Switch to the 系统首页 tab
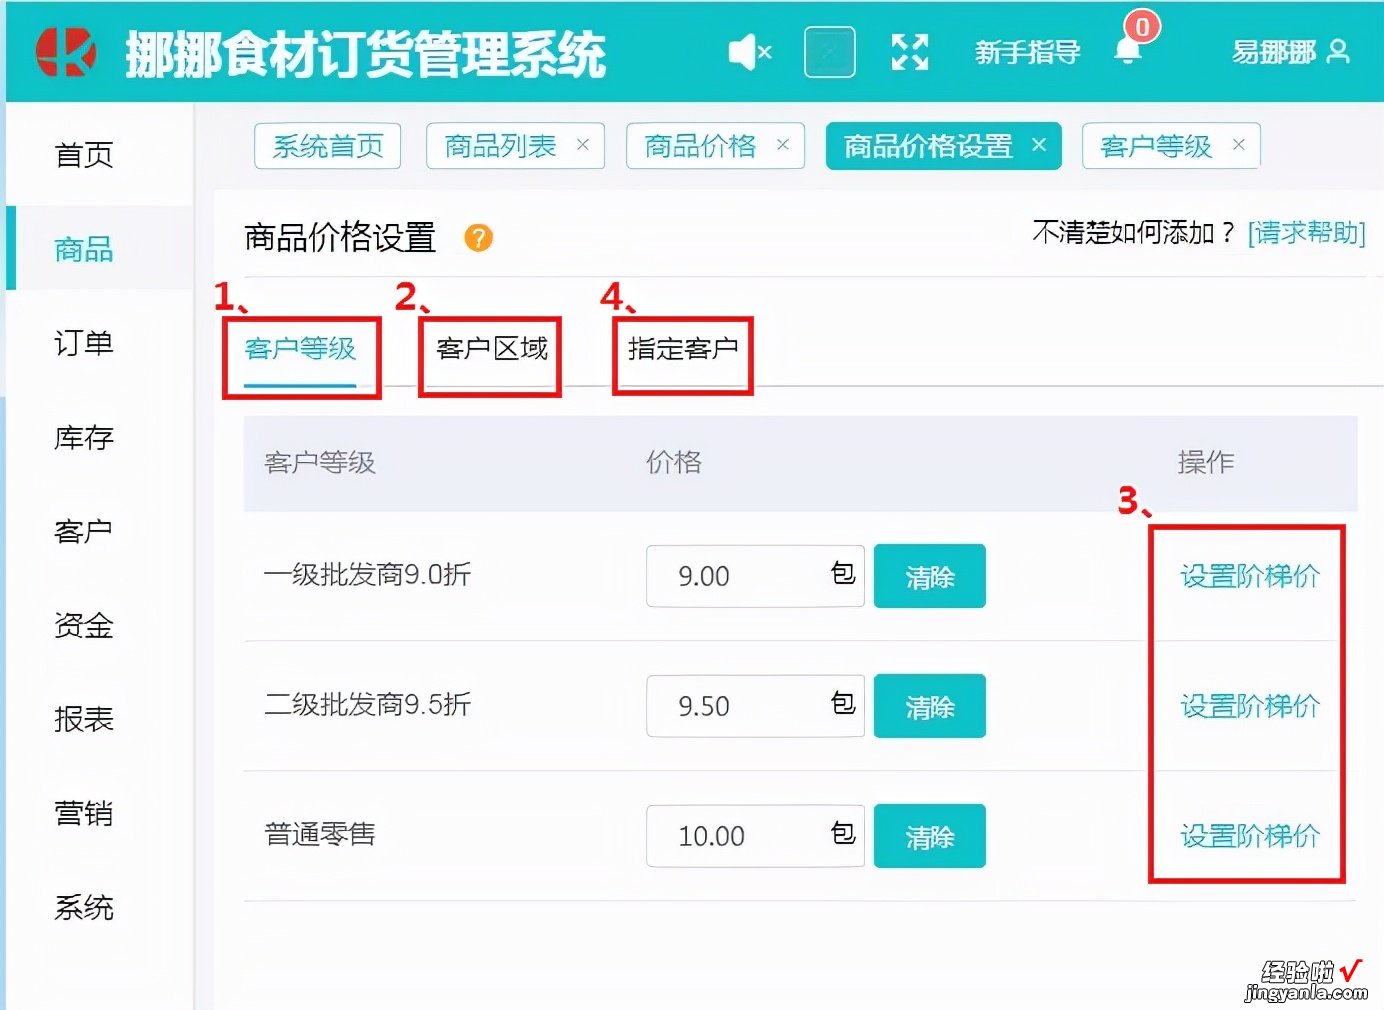 (x=328, y=146)
